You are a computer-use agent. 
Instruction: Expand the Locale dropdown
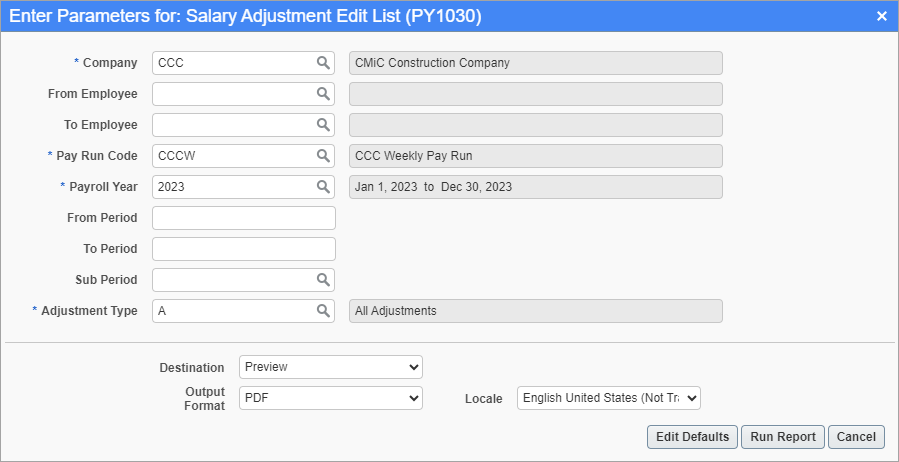pyautogui.click(x=609, y=398)
